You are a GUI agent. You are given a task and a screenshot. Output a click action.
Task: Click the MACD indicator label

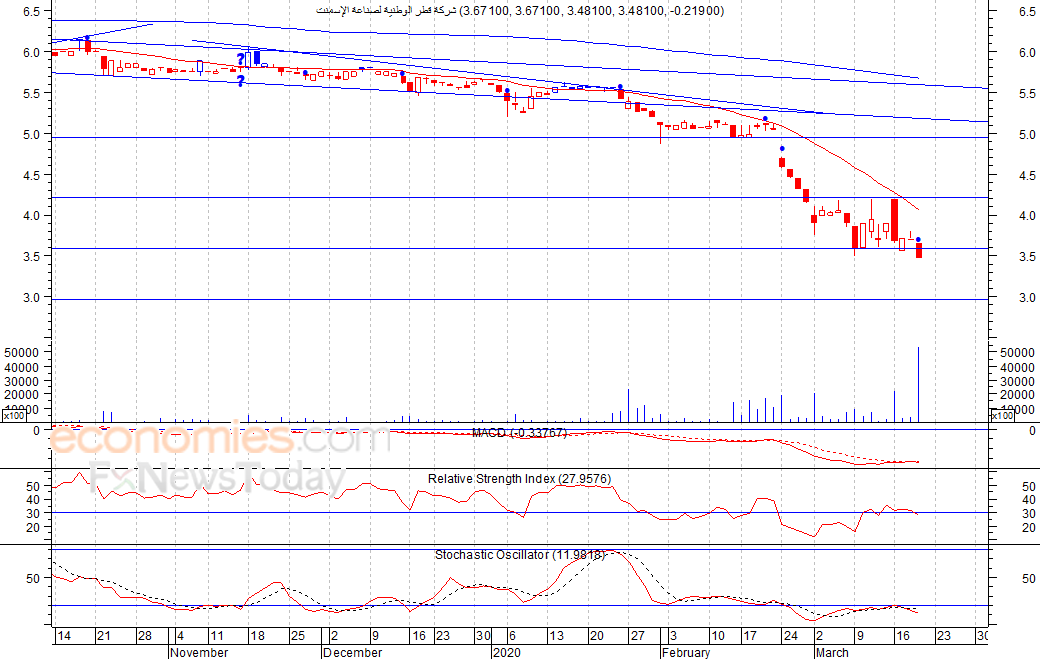tap(519, 433)
